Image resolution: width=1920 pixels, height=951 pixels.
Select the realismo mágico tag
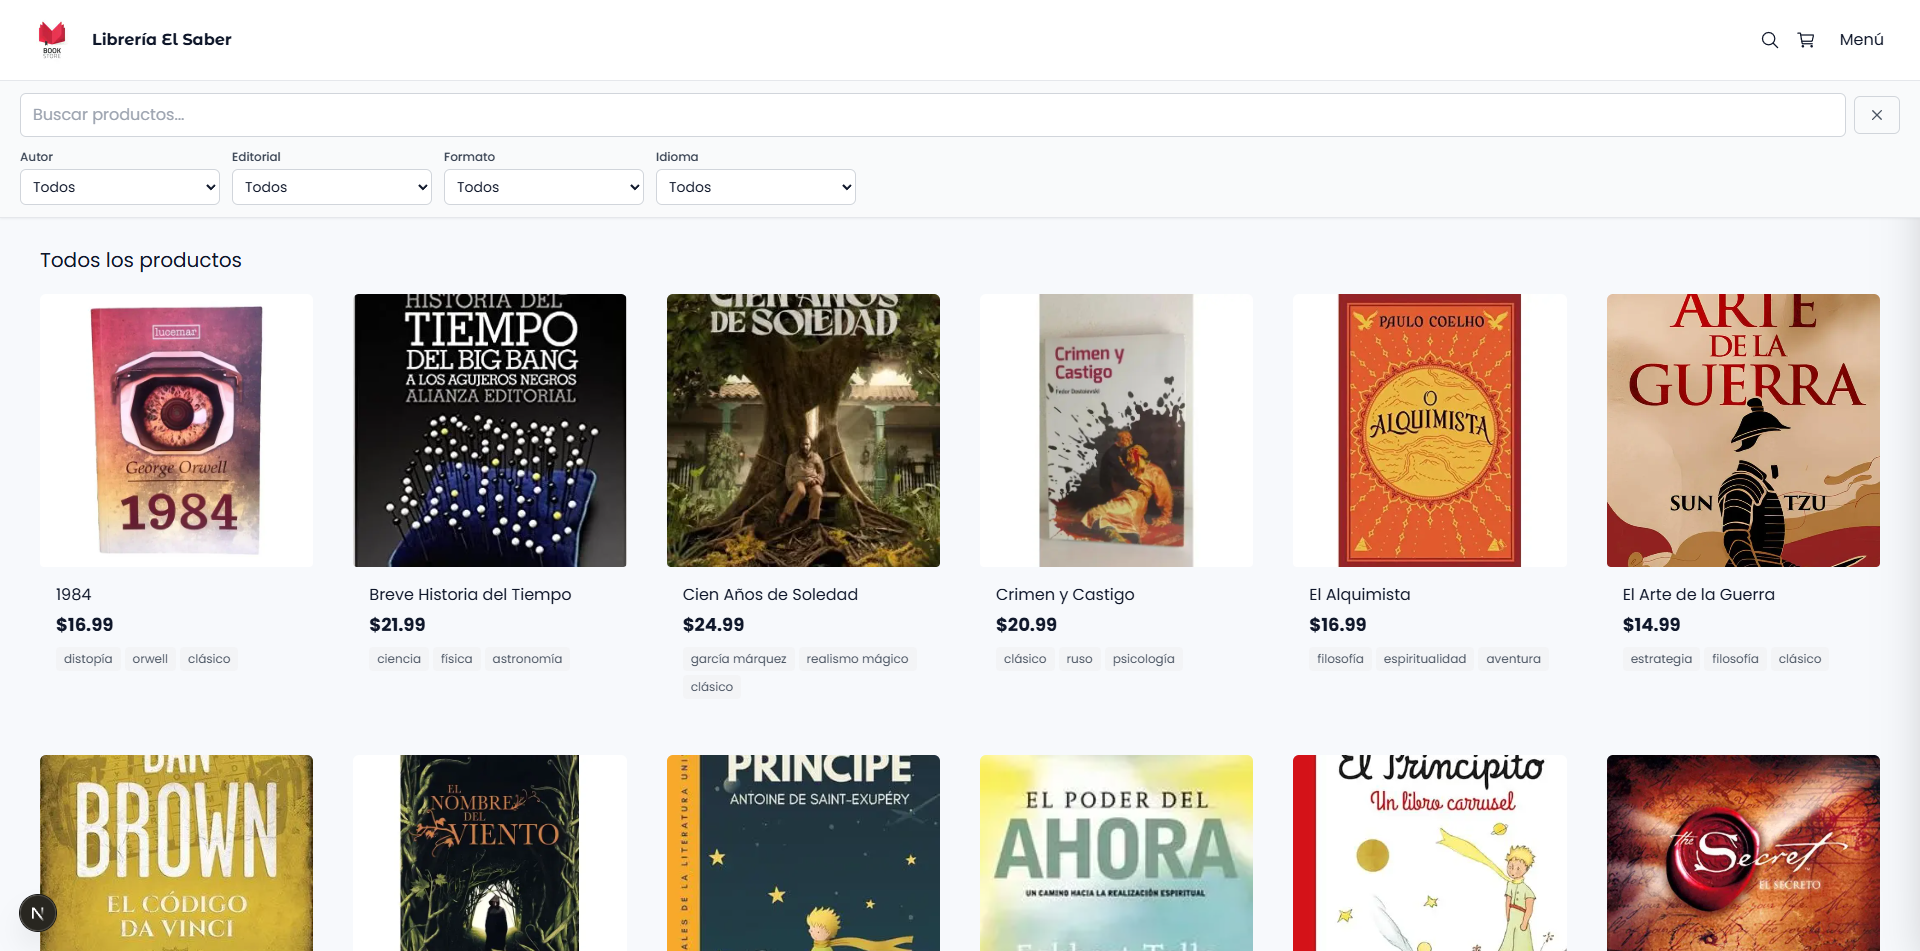pos(857,658)
